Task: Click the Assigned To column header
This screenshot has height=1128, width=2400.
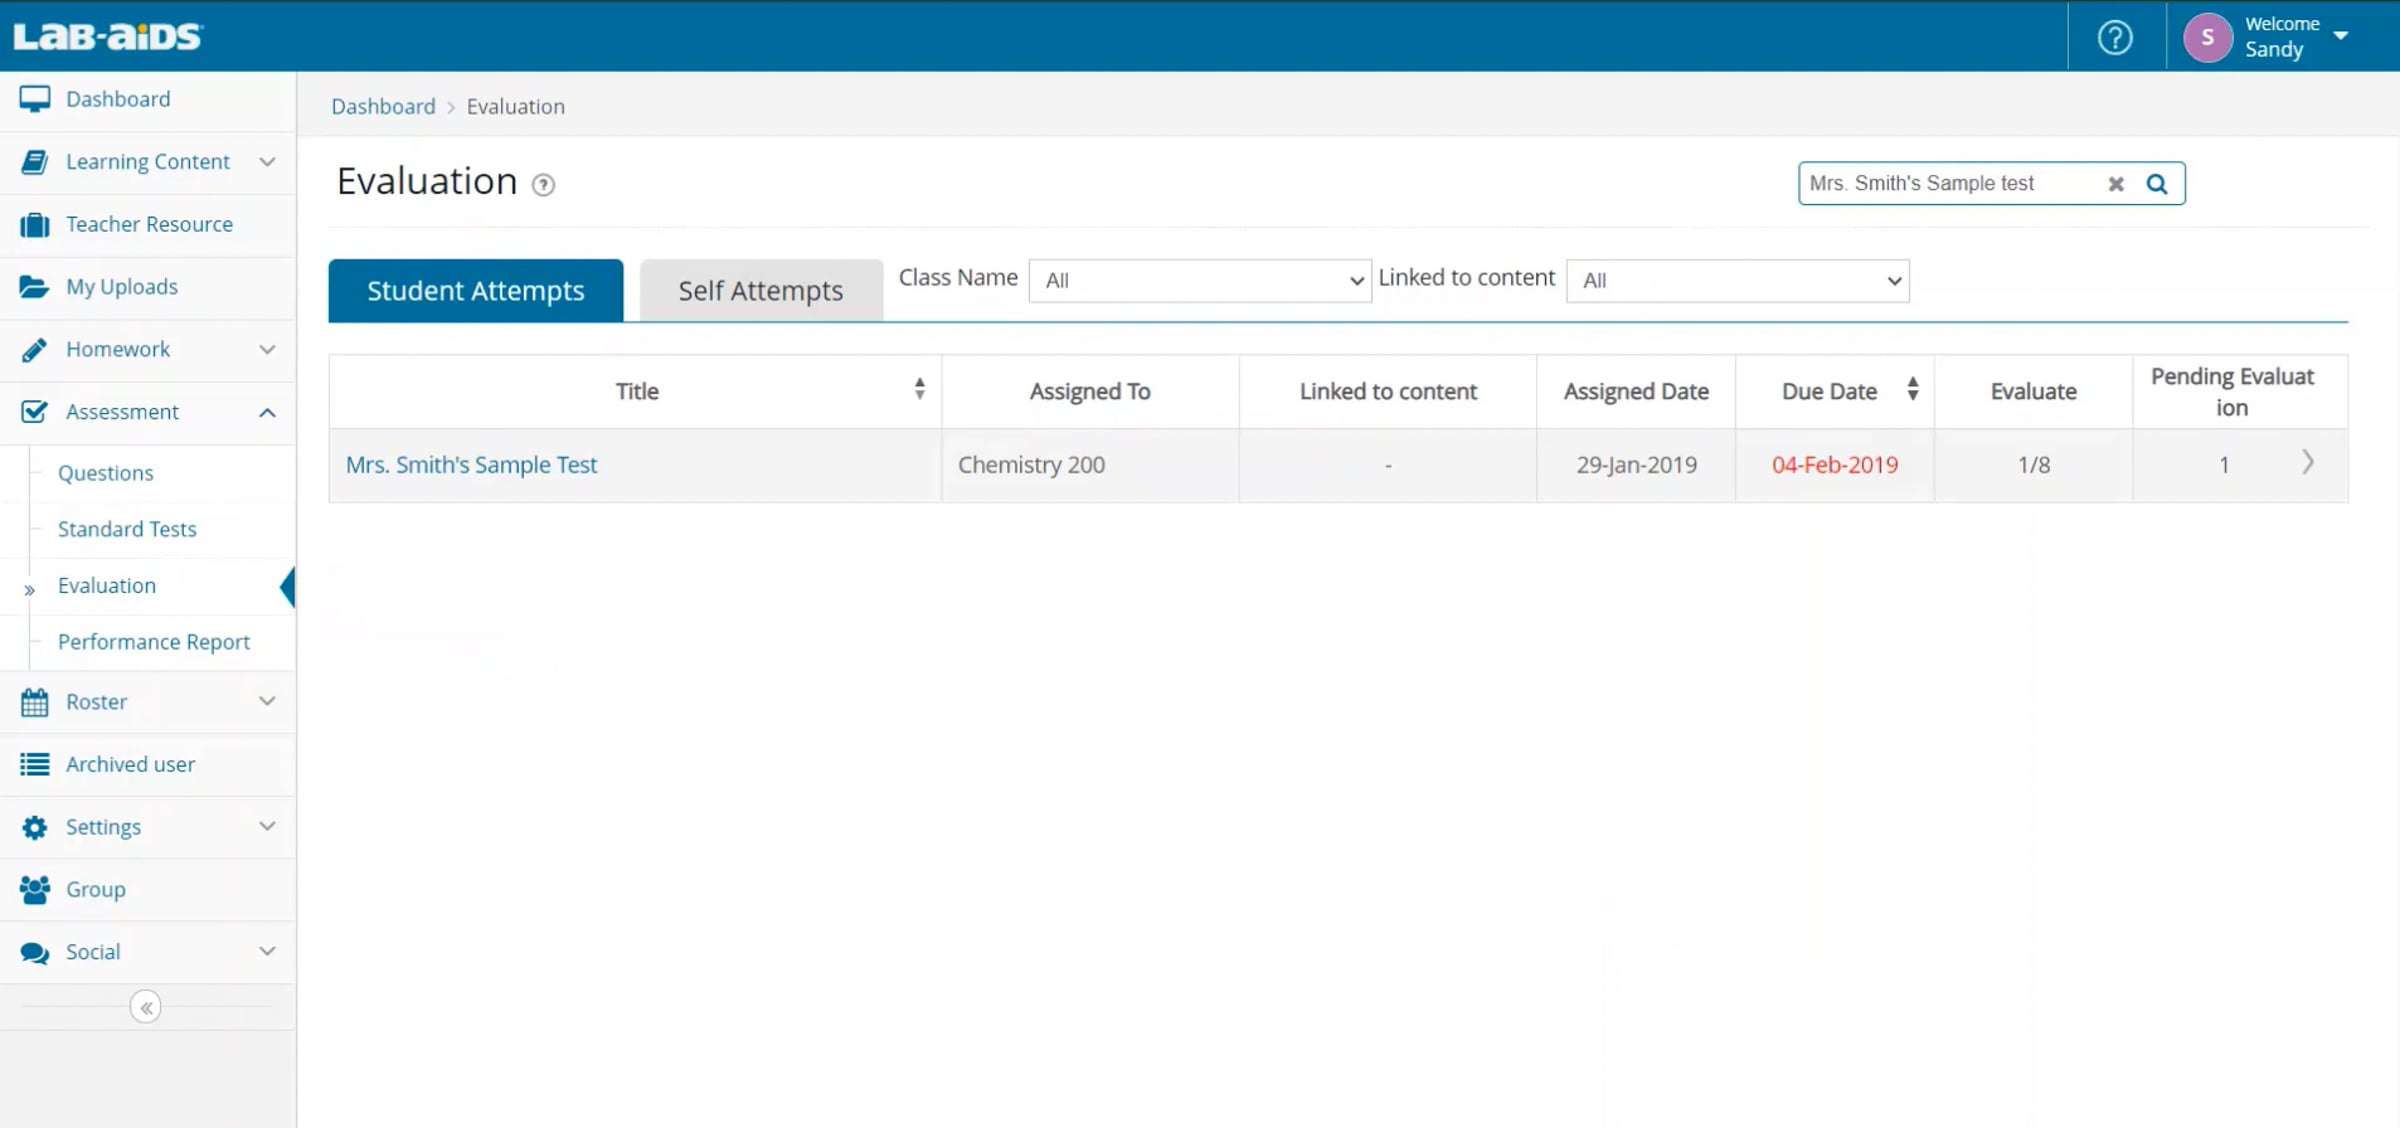Action: coord(1090,391)
